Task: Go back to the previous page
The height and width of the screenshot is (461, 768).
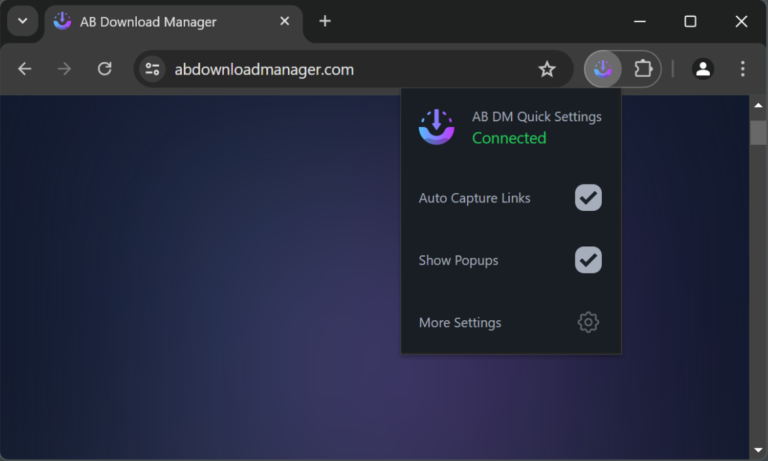Action: (24, 69)
